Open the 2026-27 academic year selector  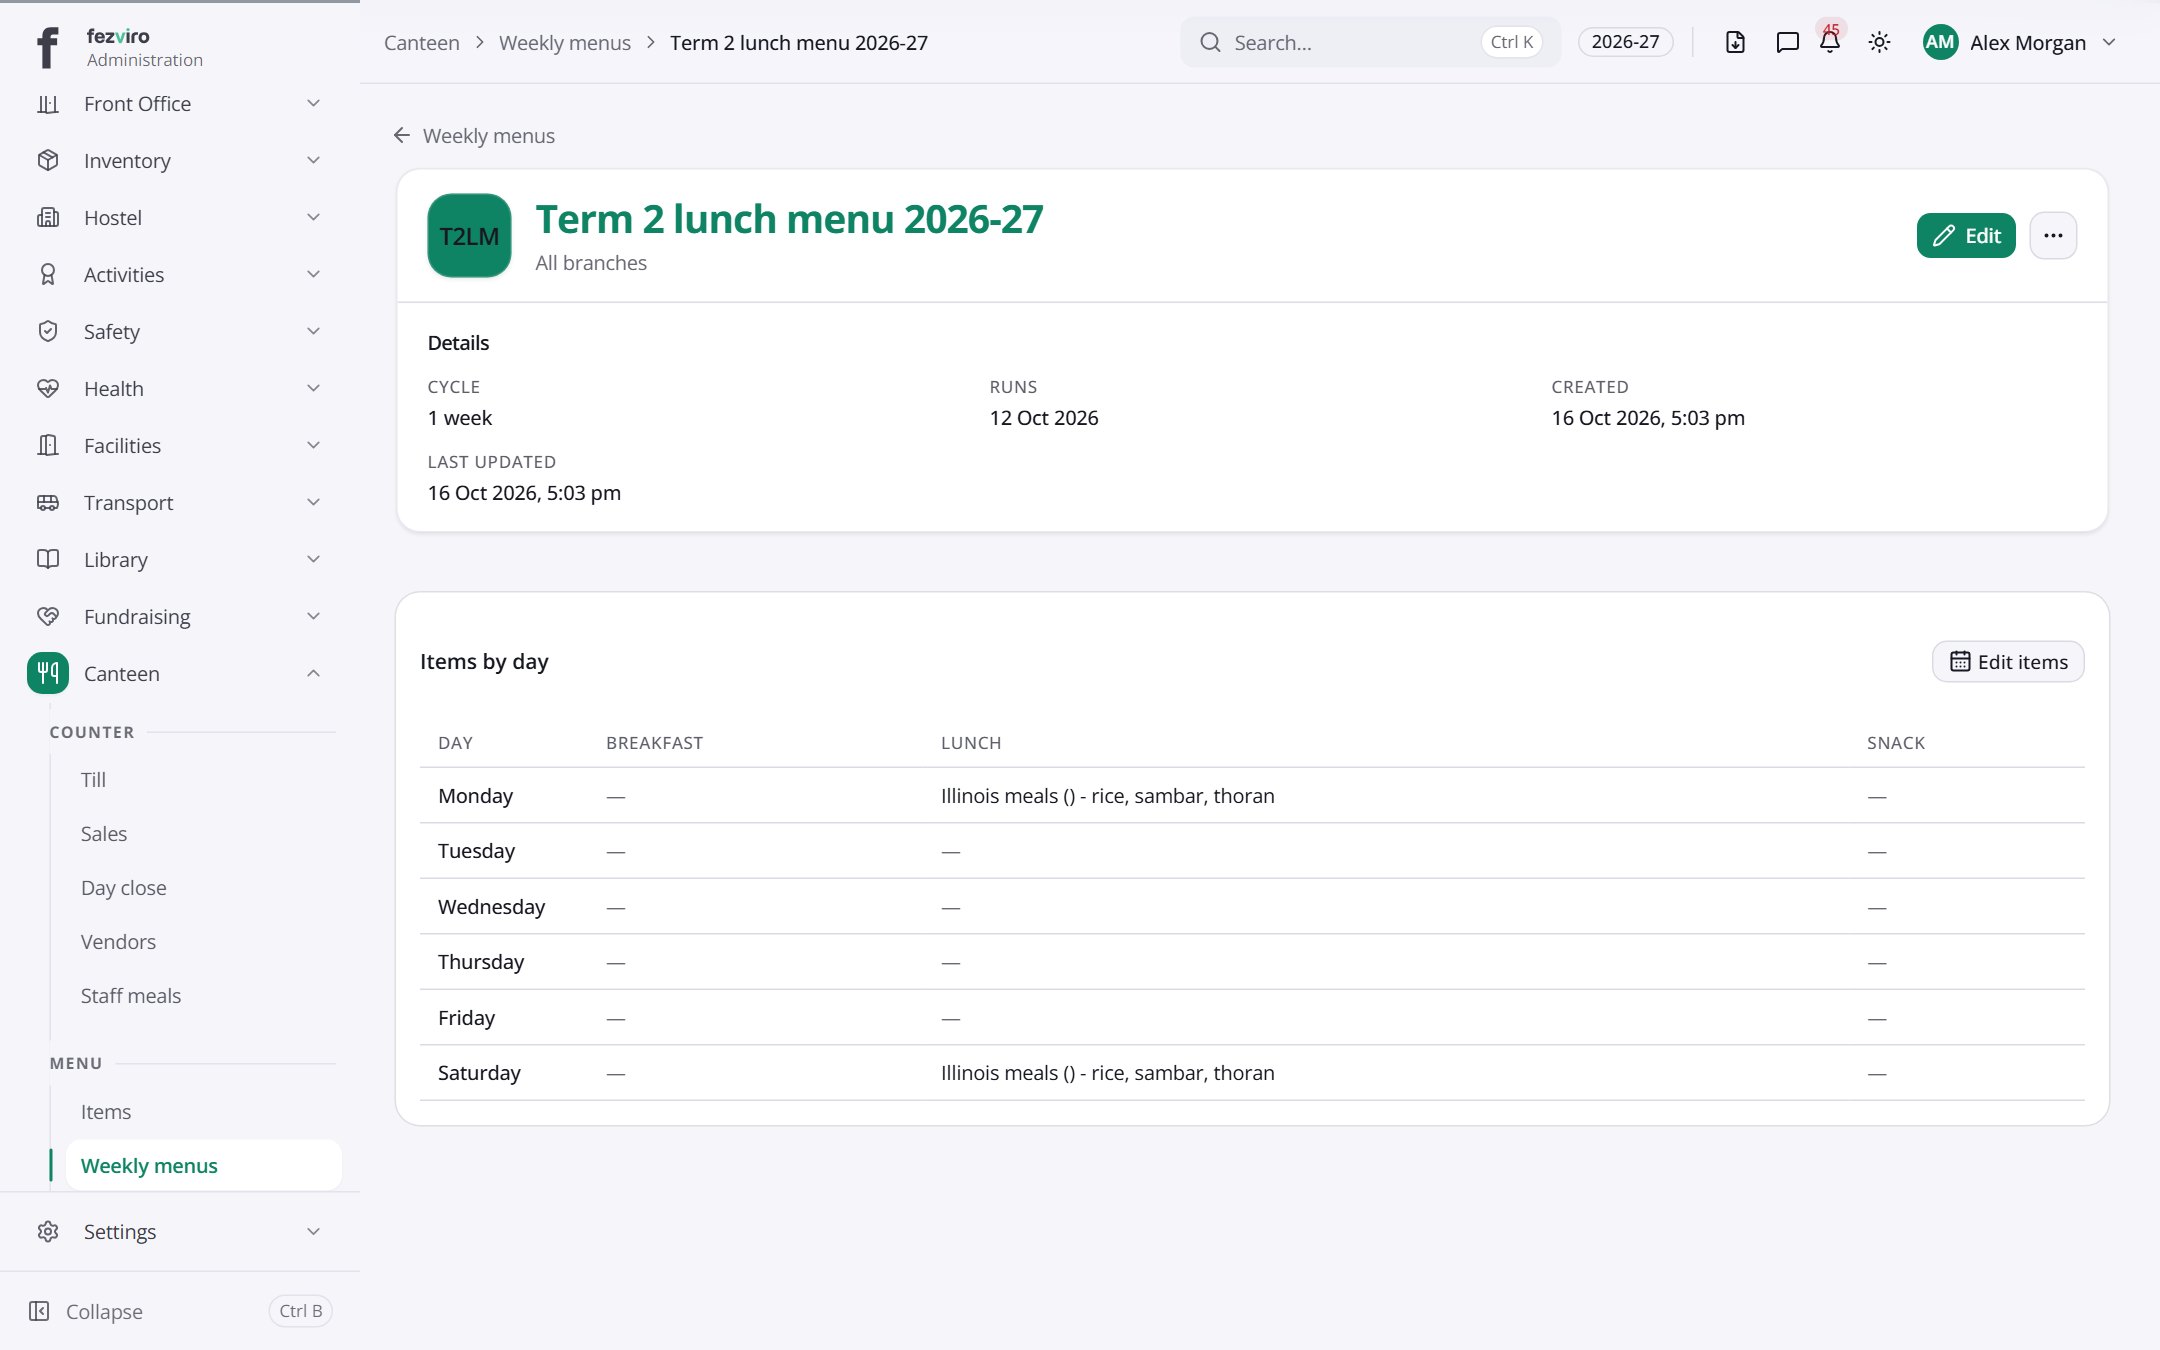click(x=1625, y=42)
